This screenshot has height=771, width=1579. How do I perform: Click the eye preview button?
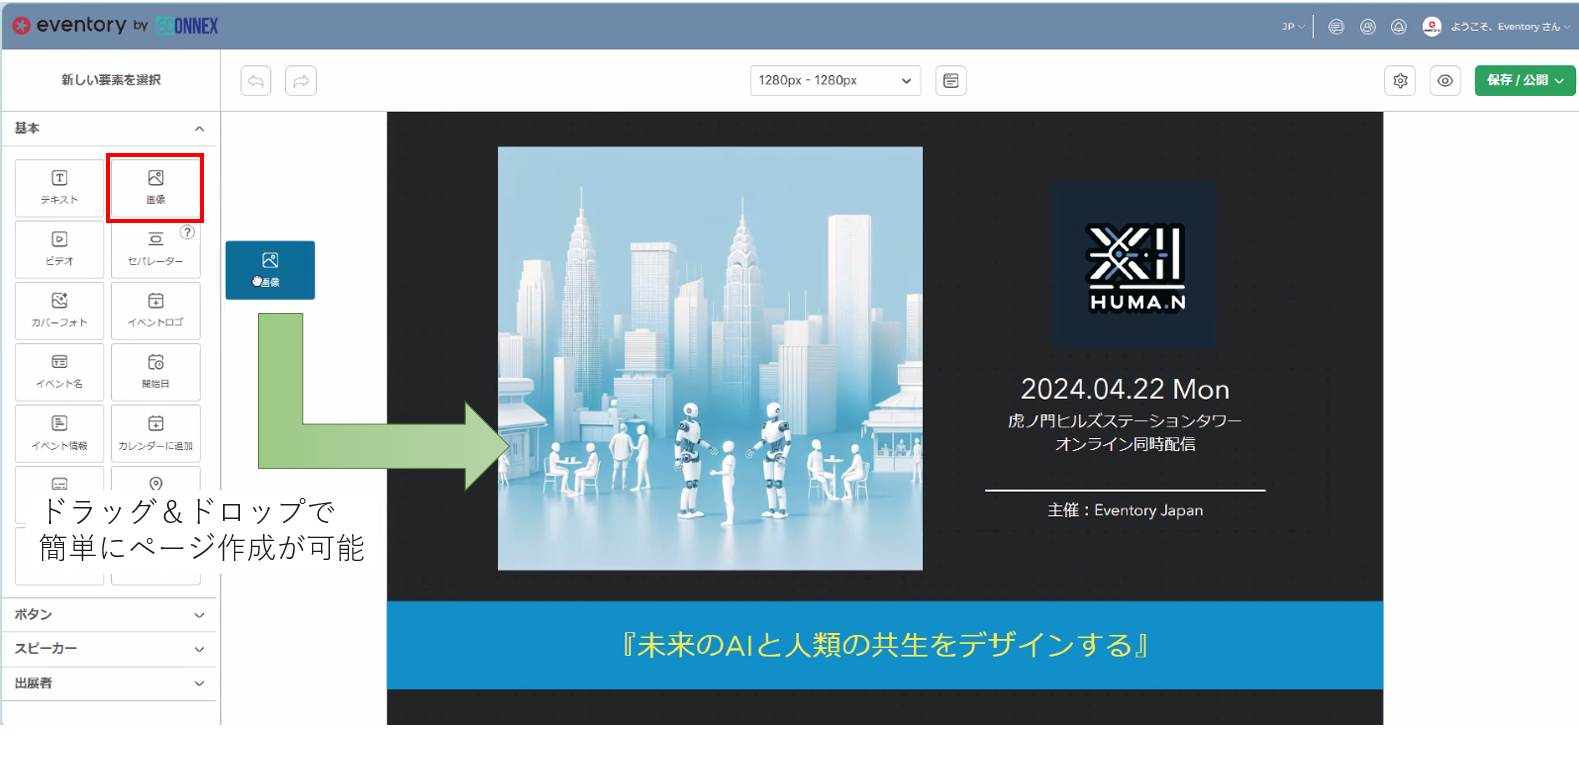pyautogui.click(x=1445, y=81)
